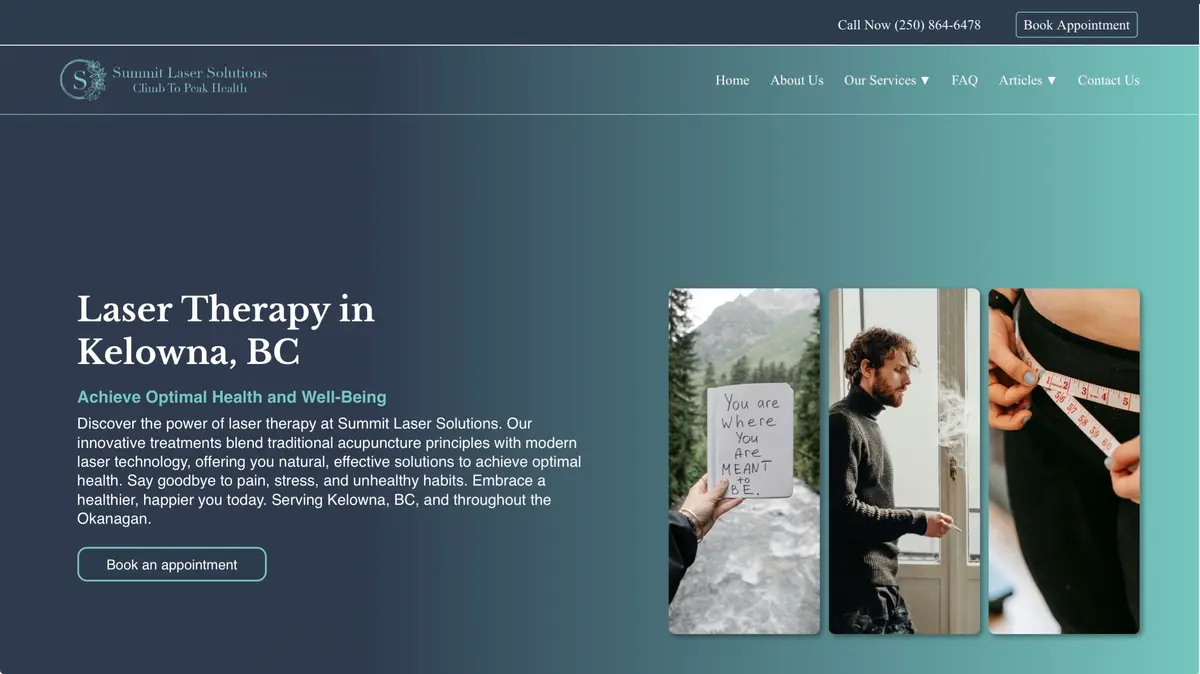Click the Achieve Optimal Health subheading
This screenshot has width=1200, height=674.
click(232, 397)
